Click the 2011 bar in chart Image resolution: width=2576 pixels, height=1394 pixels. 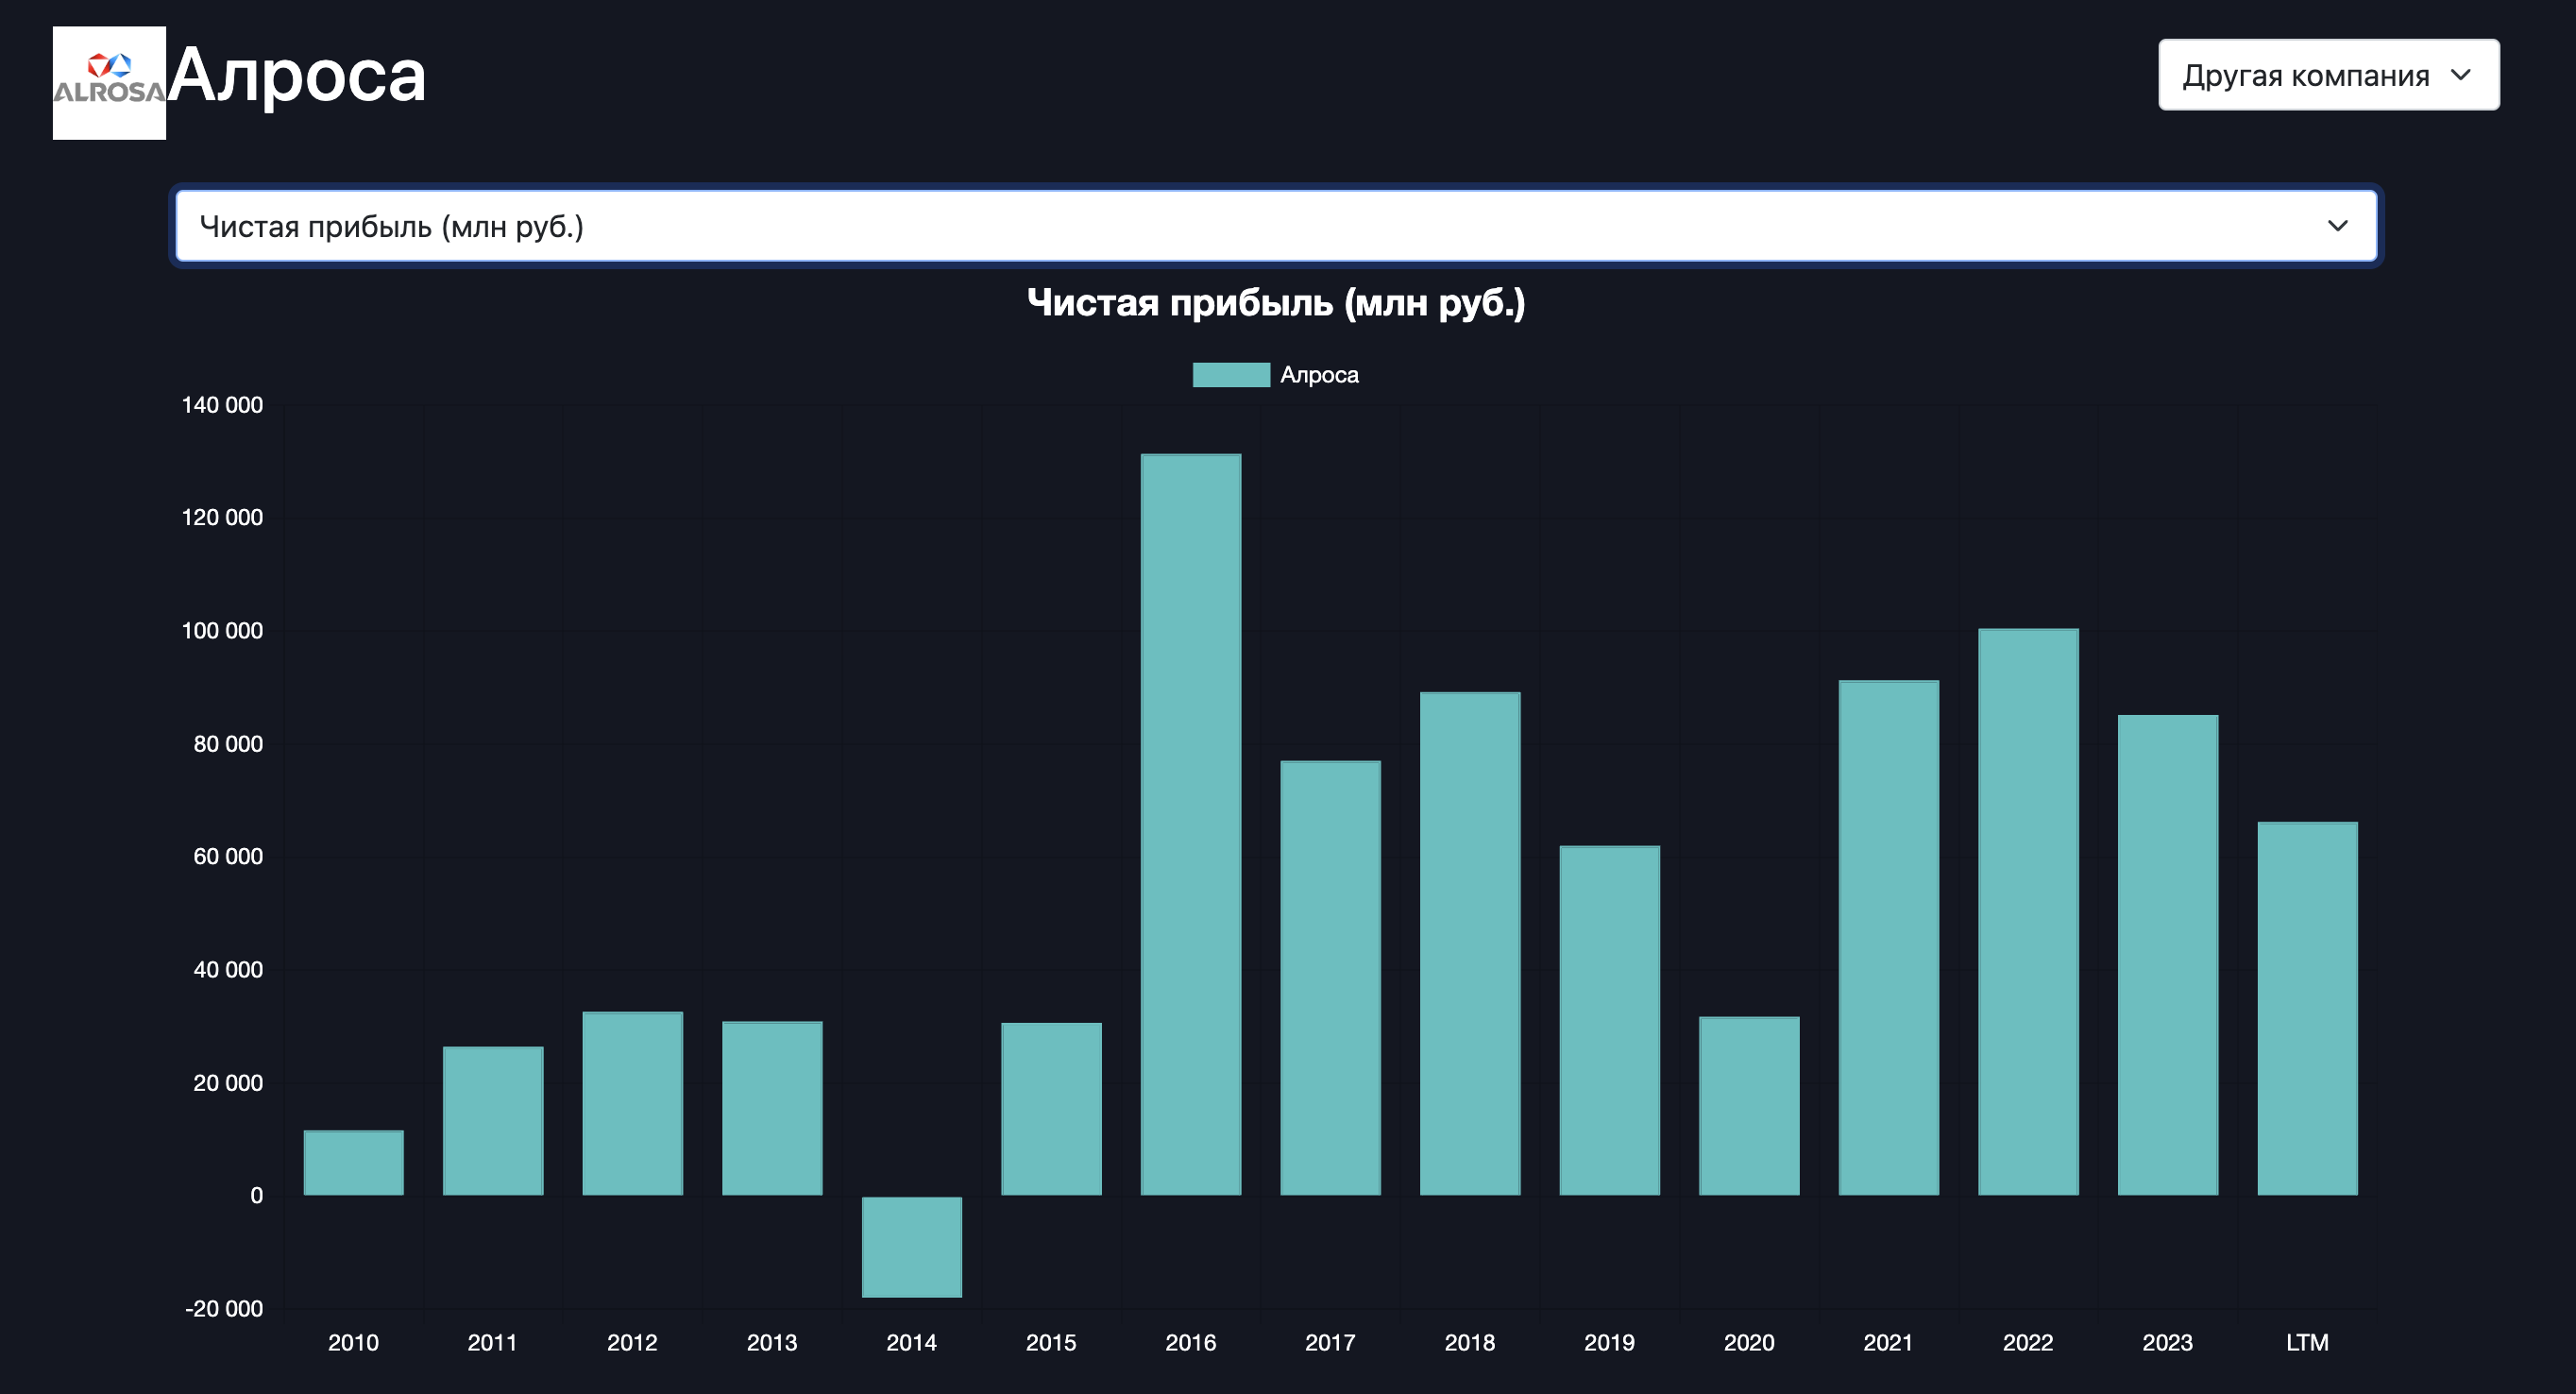[x=493, y=1121]
